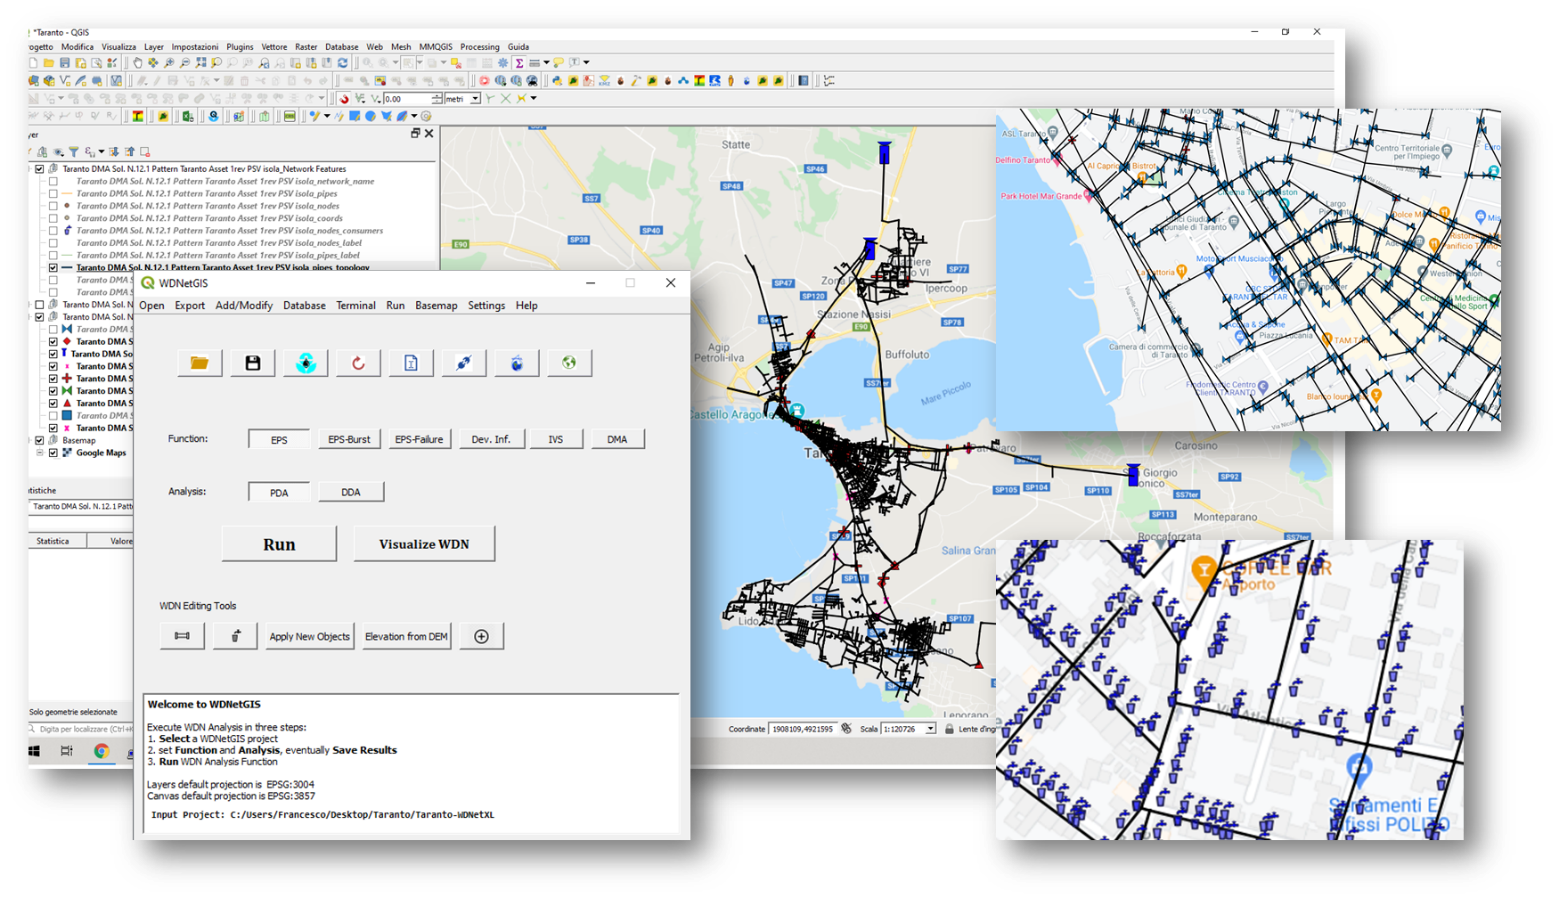Click the trash delete tool icon in WDNetGIS
This screenshot has height=898, width=1559.
(235, 636)
